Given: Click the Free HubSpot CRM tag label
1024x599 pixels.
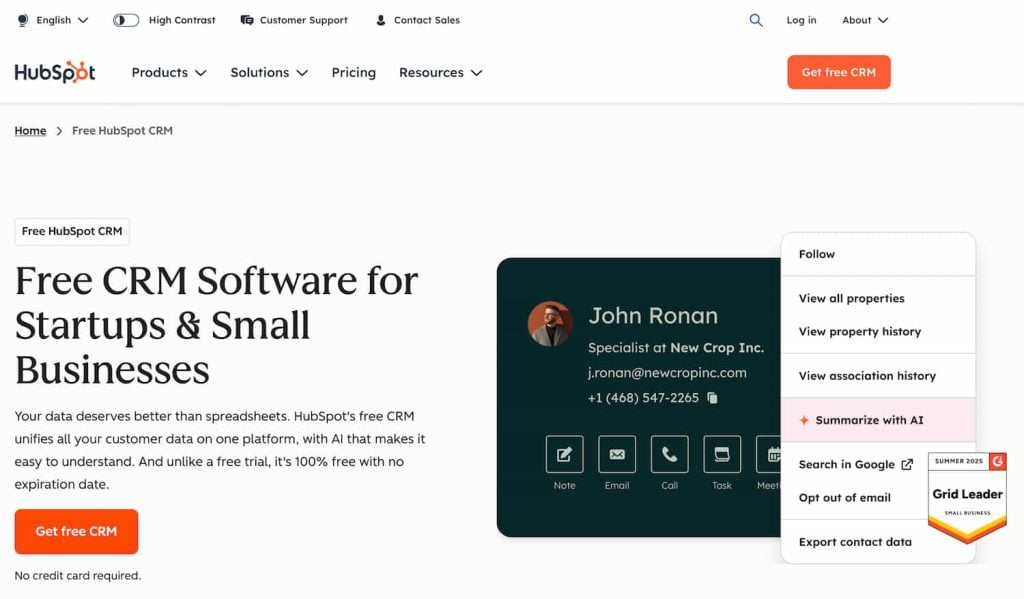Looking at the screenshot, I should click(x=72, y=231).
